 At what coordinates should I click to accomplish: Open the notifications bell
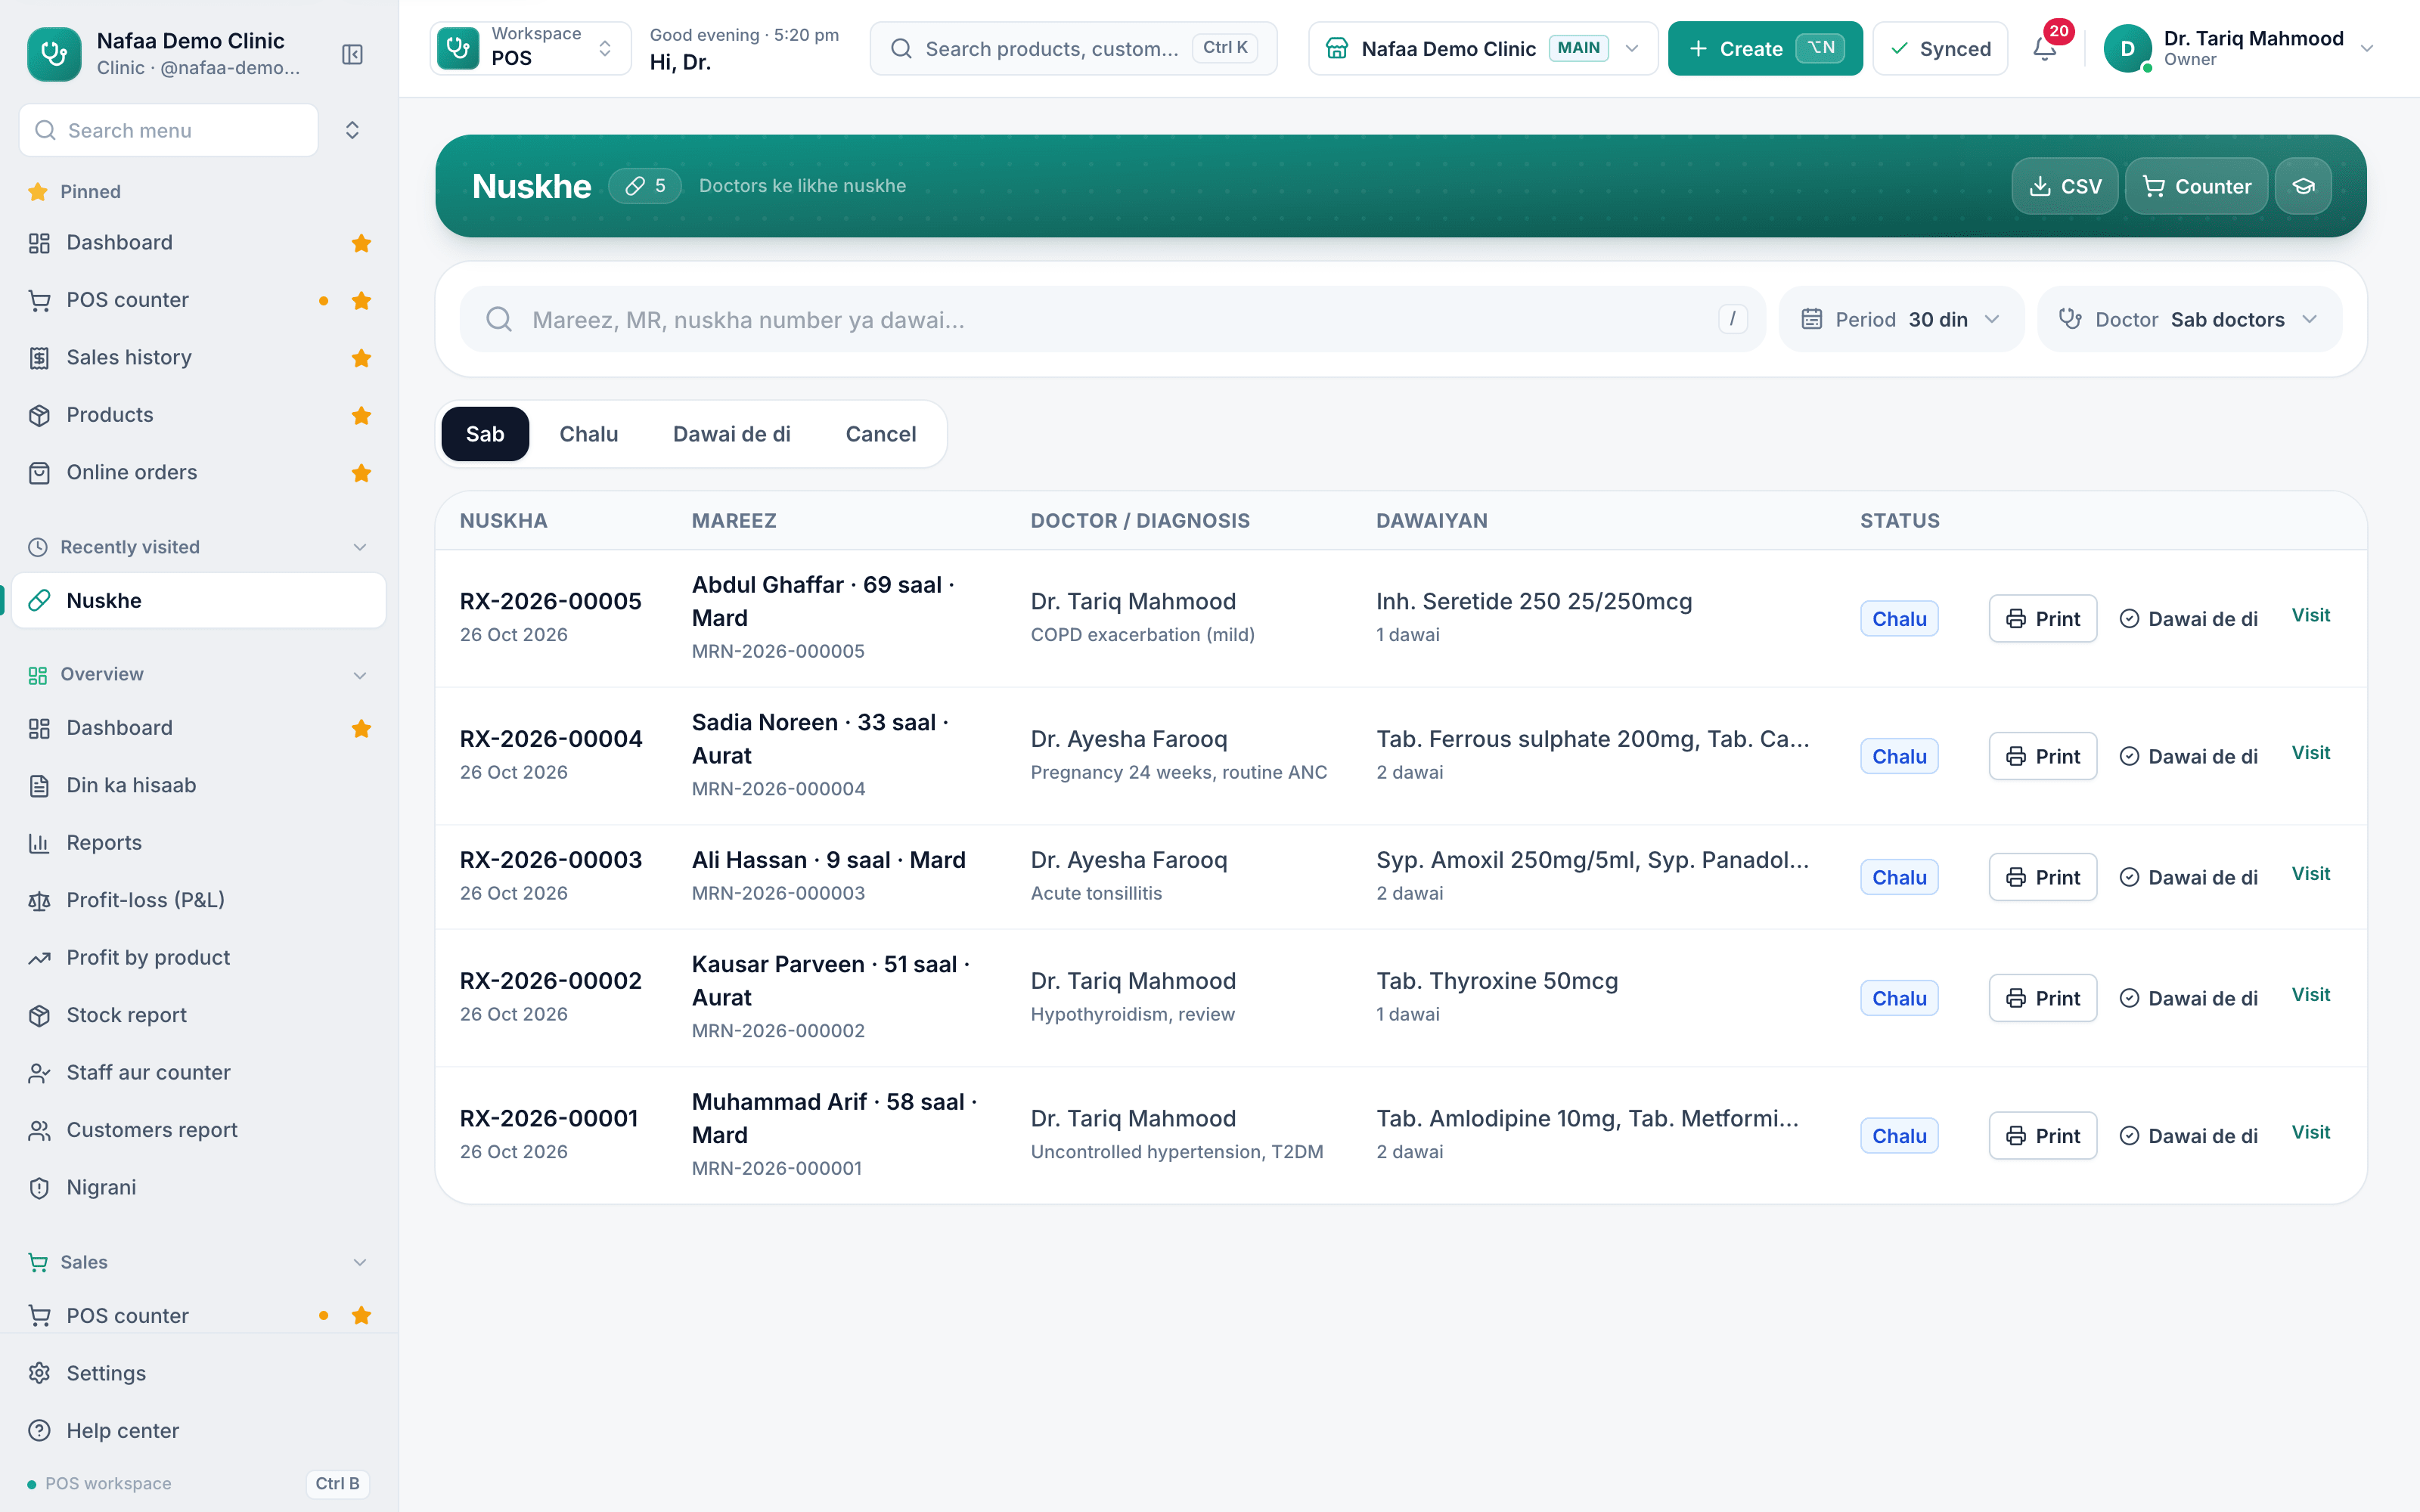(2045, 48)
